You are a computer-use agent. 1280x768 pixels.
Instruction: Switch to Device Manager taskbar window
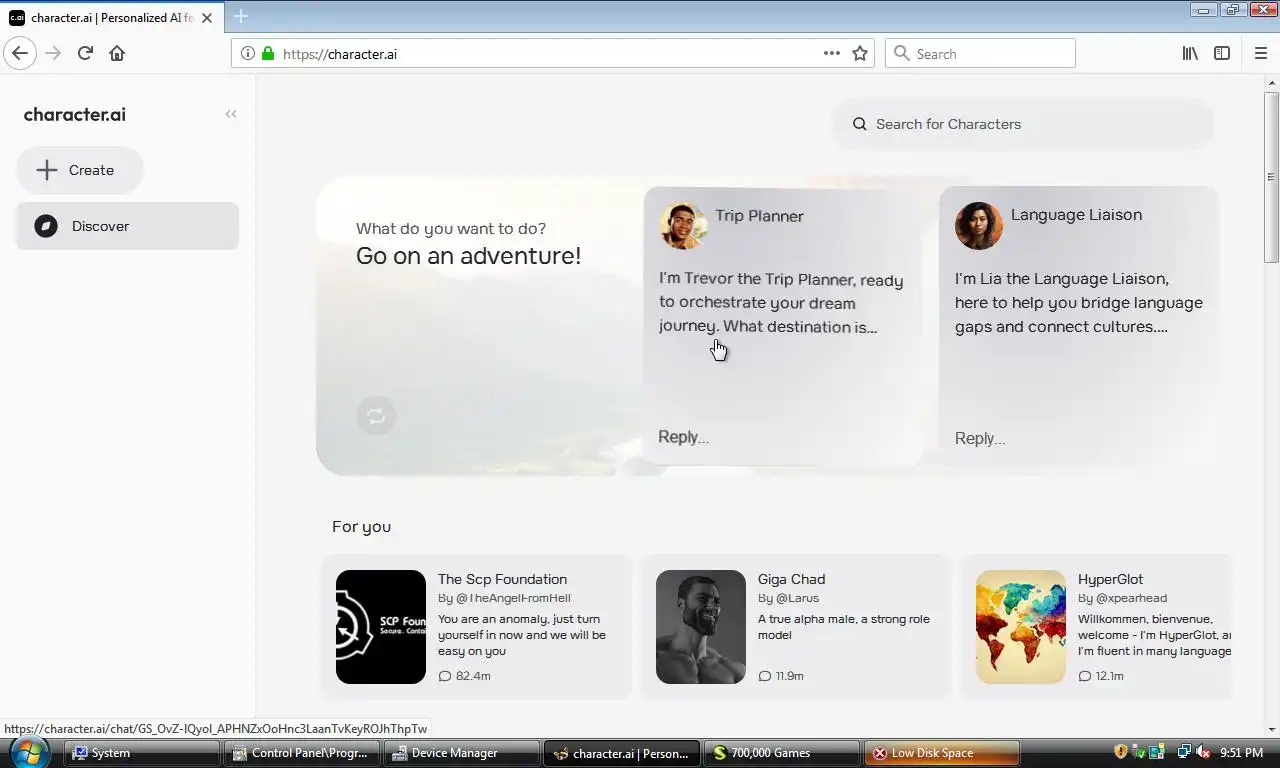coord(462,753)
